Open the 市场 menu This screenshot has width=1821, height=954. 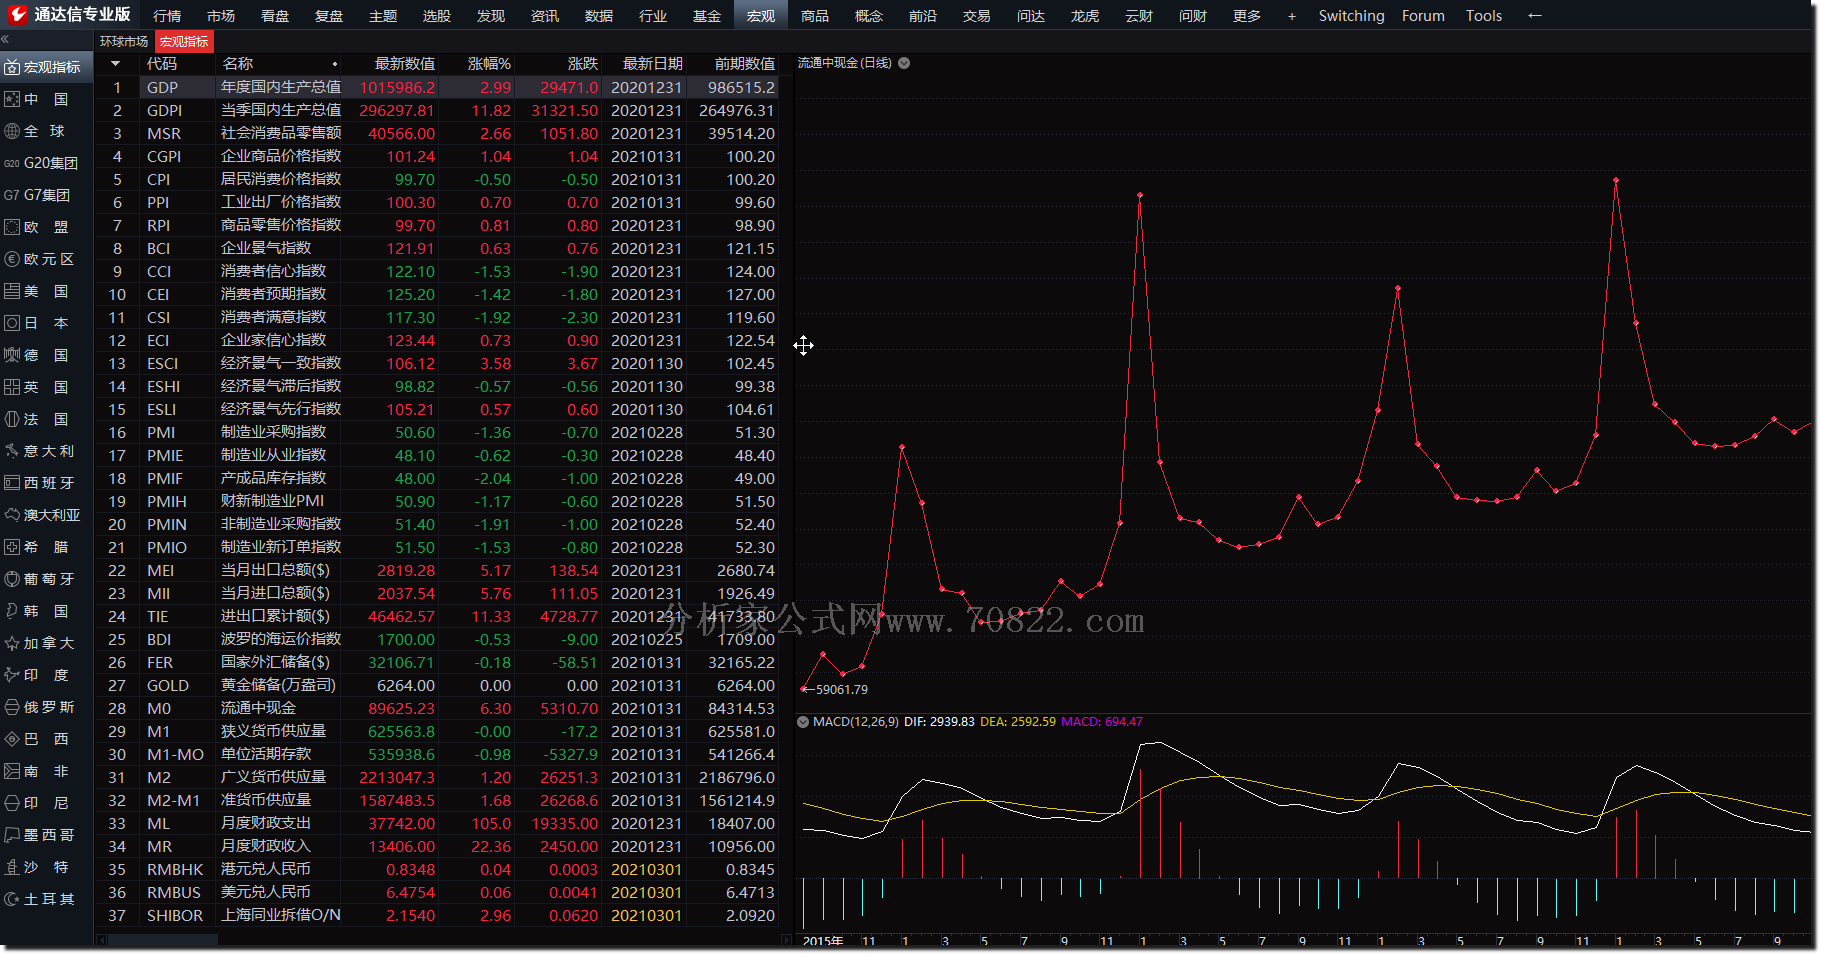click(x=221, y=16)
